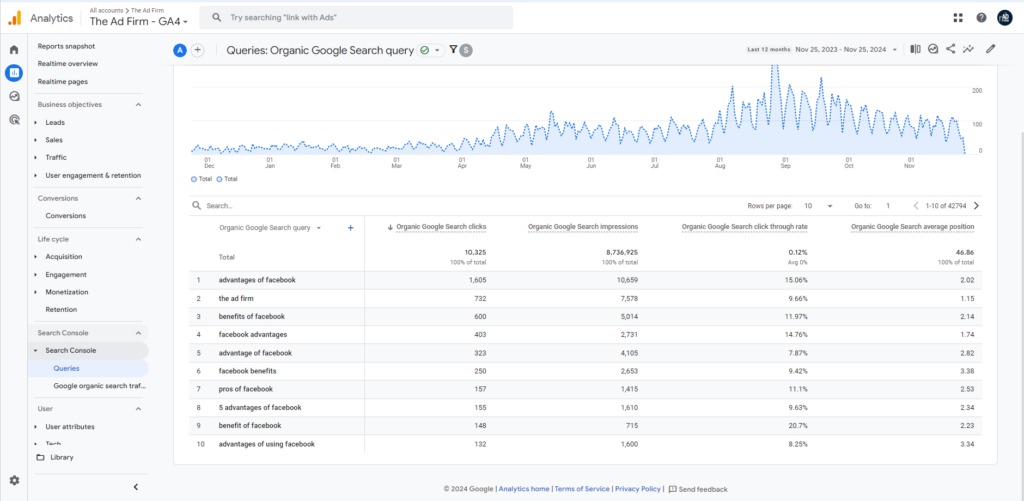Click the table Search input field

(x=260, y=206)
